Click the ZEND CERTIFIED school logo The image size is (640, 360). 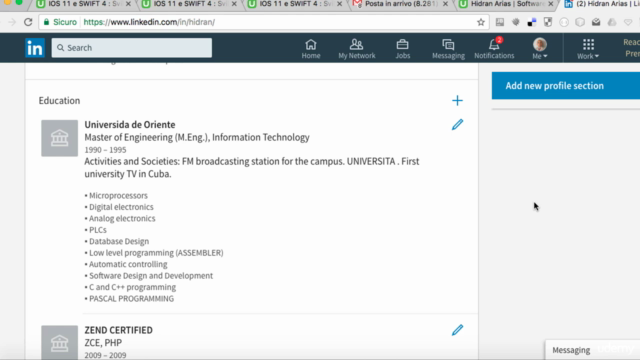[x=60, y=342]
